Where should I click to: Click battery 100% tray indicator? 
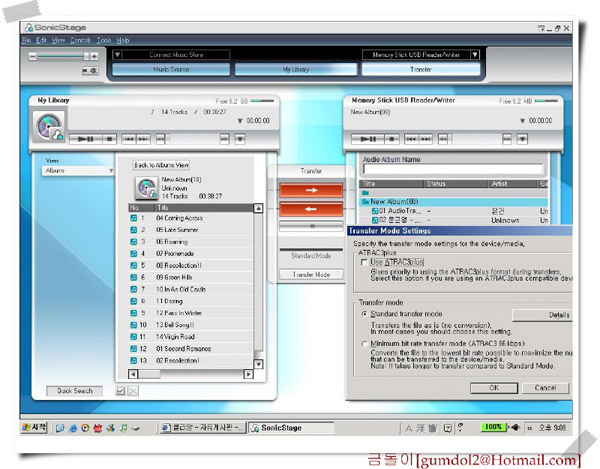(494, 427)
